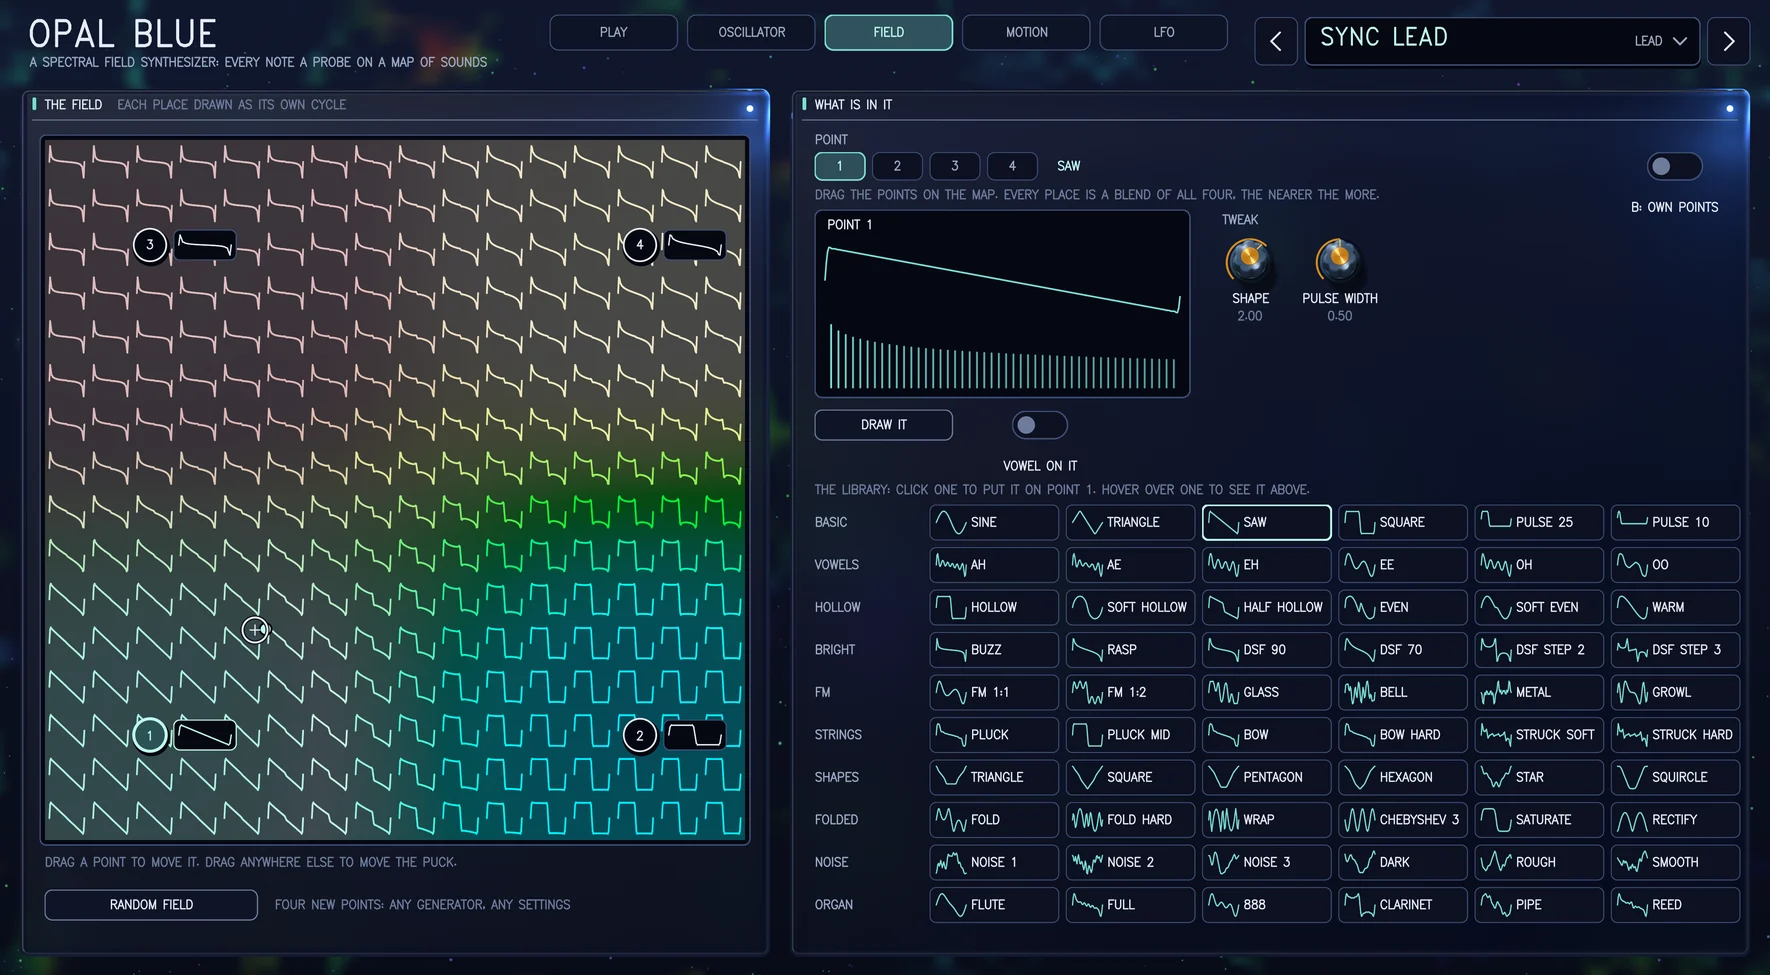Screen dimensions: 1770x975
Task: Select the SINE waveform from the library
Action: [x=994, y=522]
